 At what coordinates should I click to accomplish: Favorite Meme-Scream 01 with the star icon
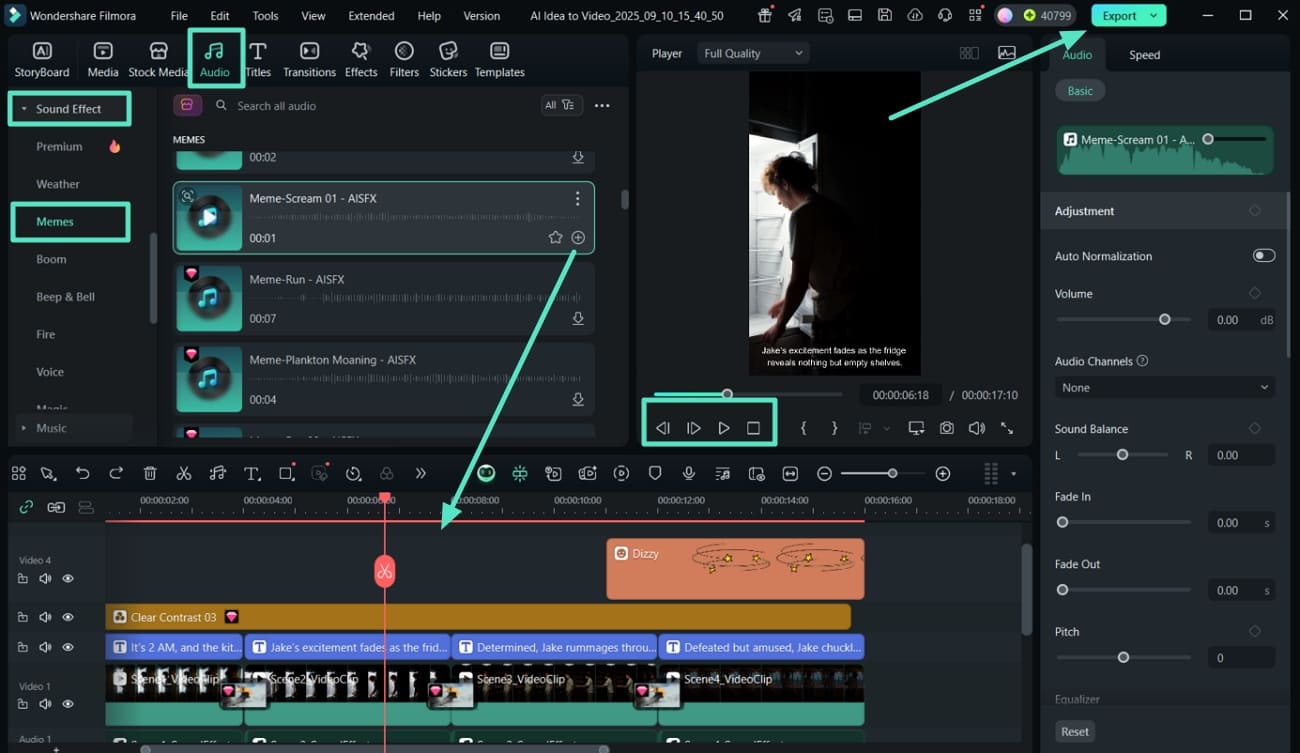point(555,238)
